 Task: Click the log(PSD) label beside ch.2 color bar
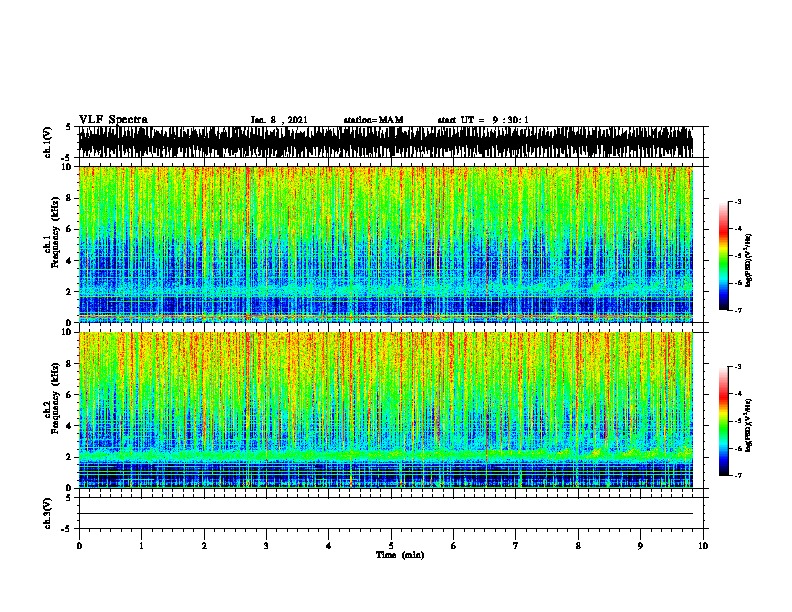(x=748, y=426)
